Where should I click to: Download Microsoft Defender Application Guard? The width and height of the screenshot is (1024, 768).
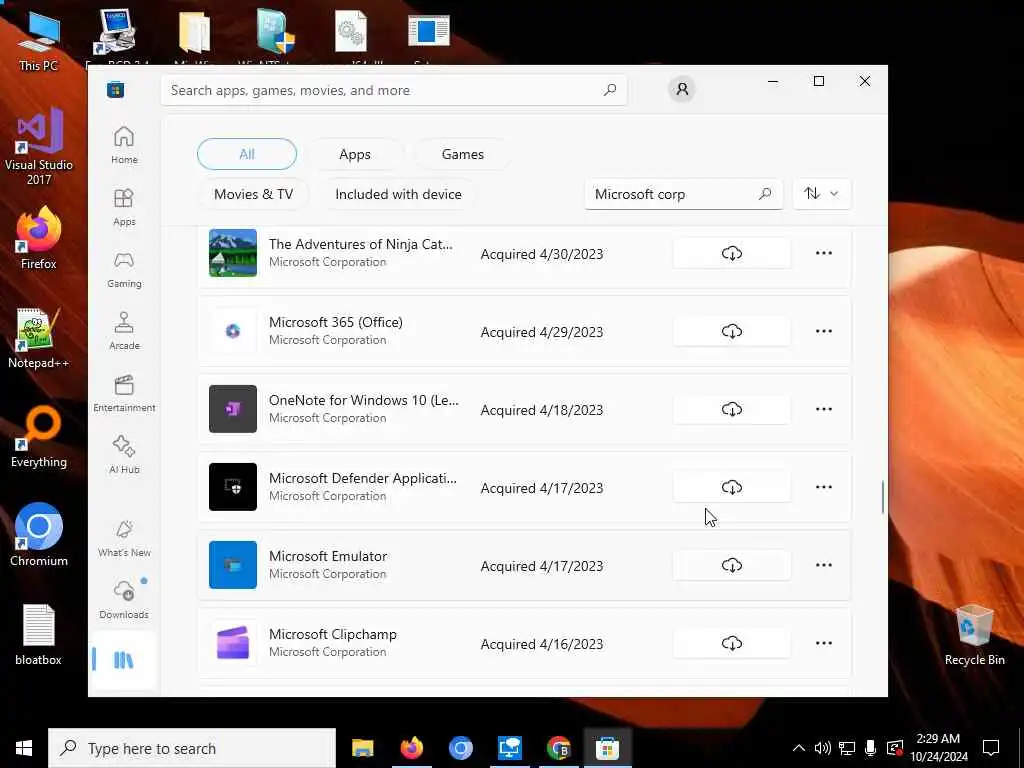731,487
